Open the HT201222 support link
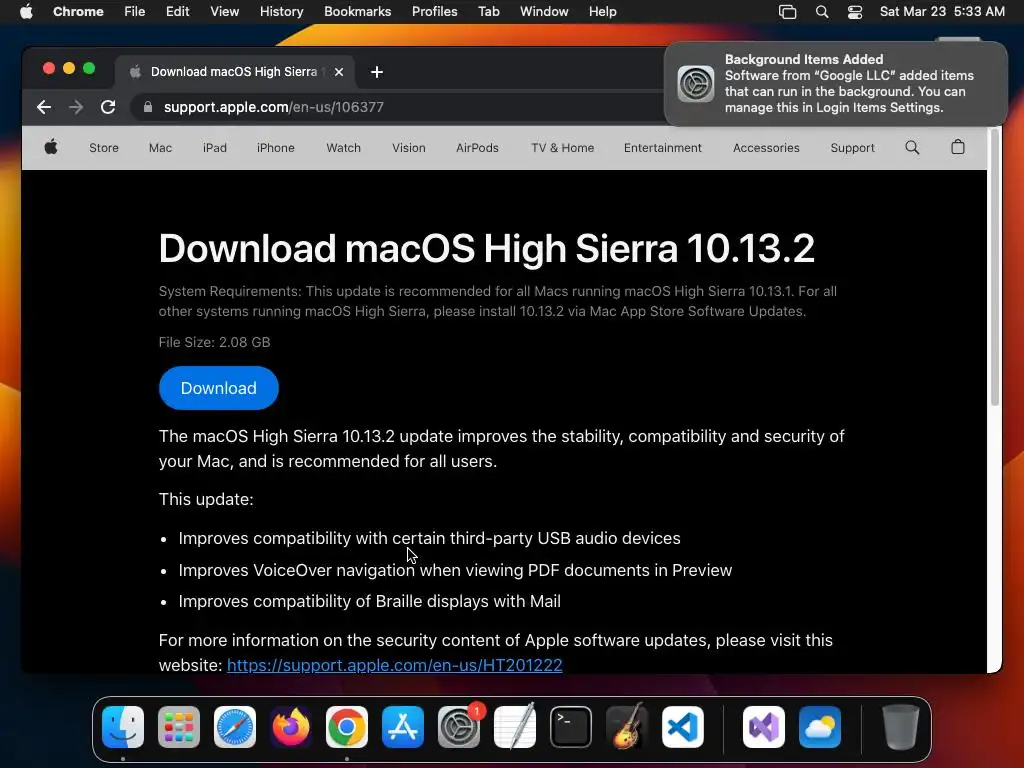 (394, 665)
